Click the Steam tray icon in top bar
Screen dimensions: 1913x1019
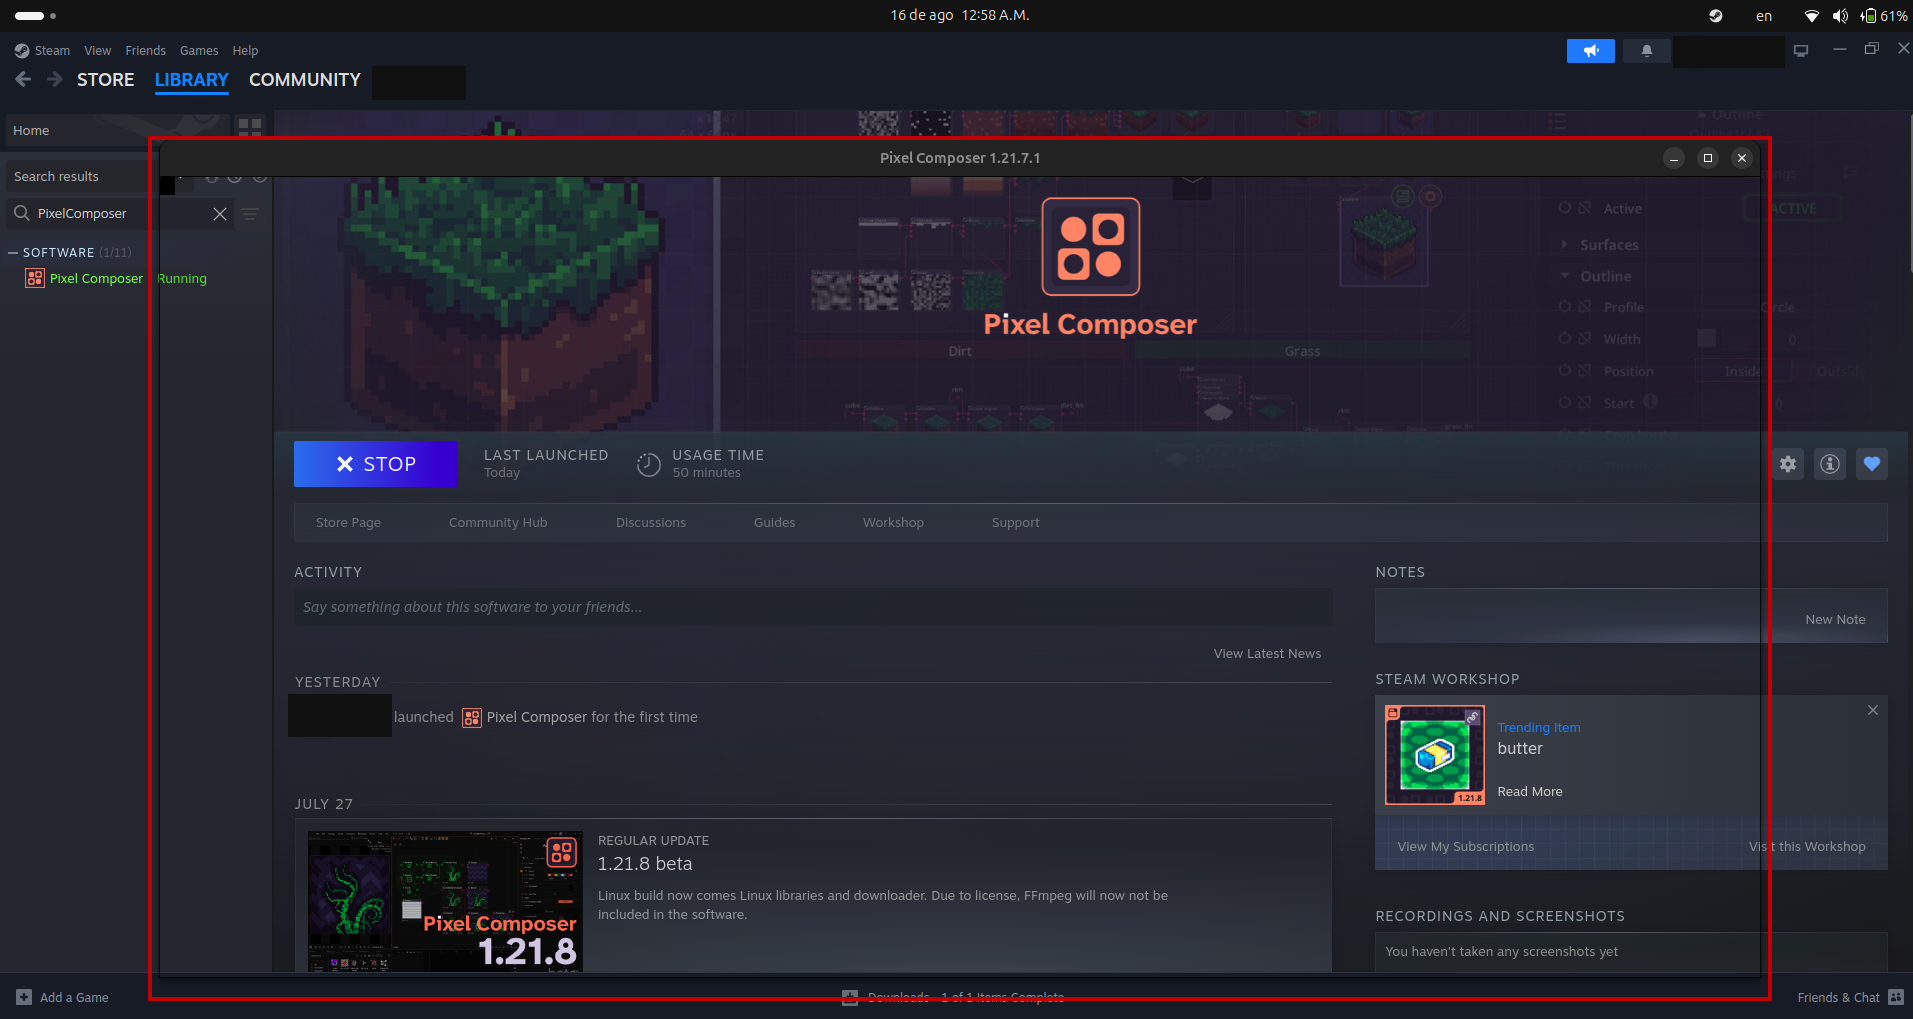(x=1716, y=16)
